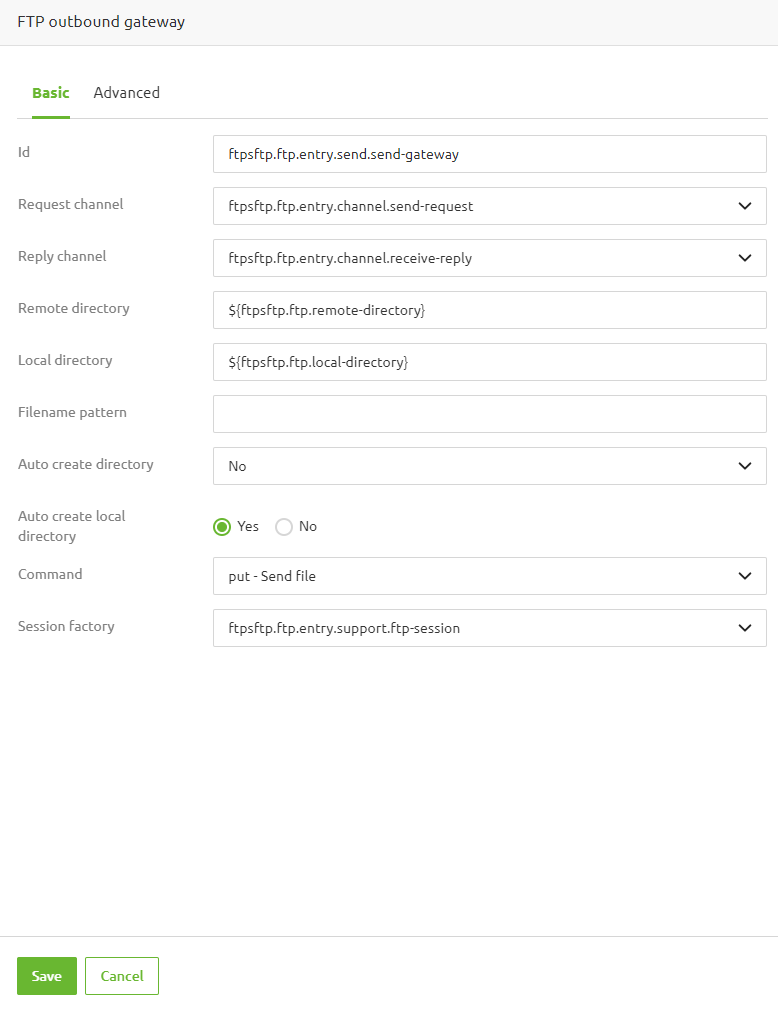This screenshot has height=1009, width=778.
Task: Click the Remote directory input field
Action: click(x=490, y=310)
